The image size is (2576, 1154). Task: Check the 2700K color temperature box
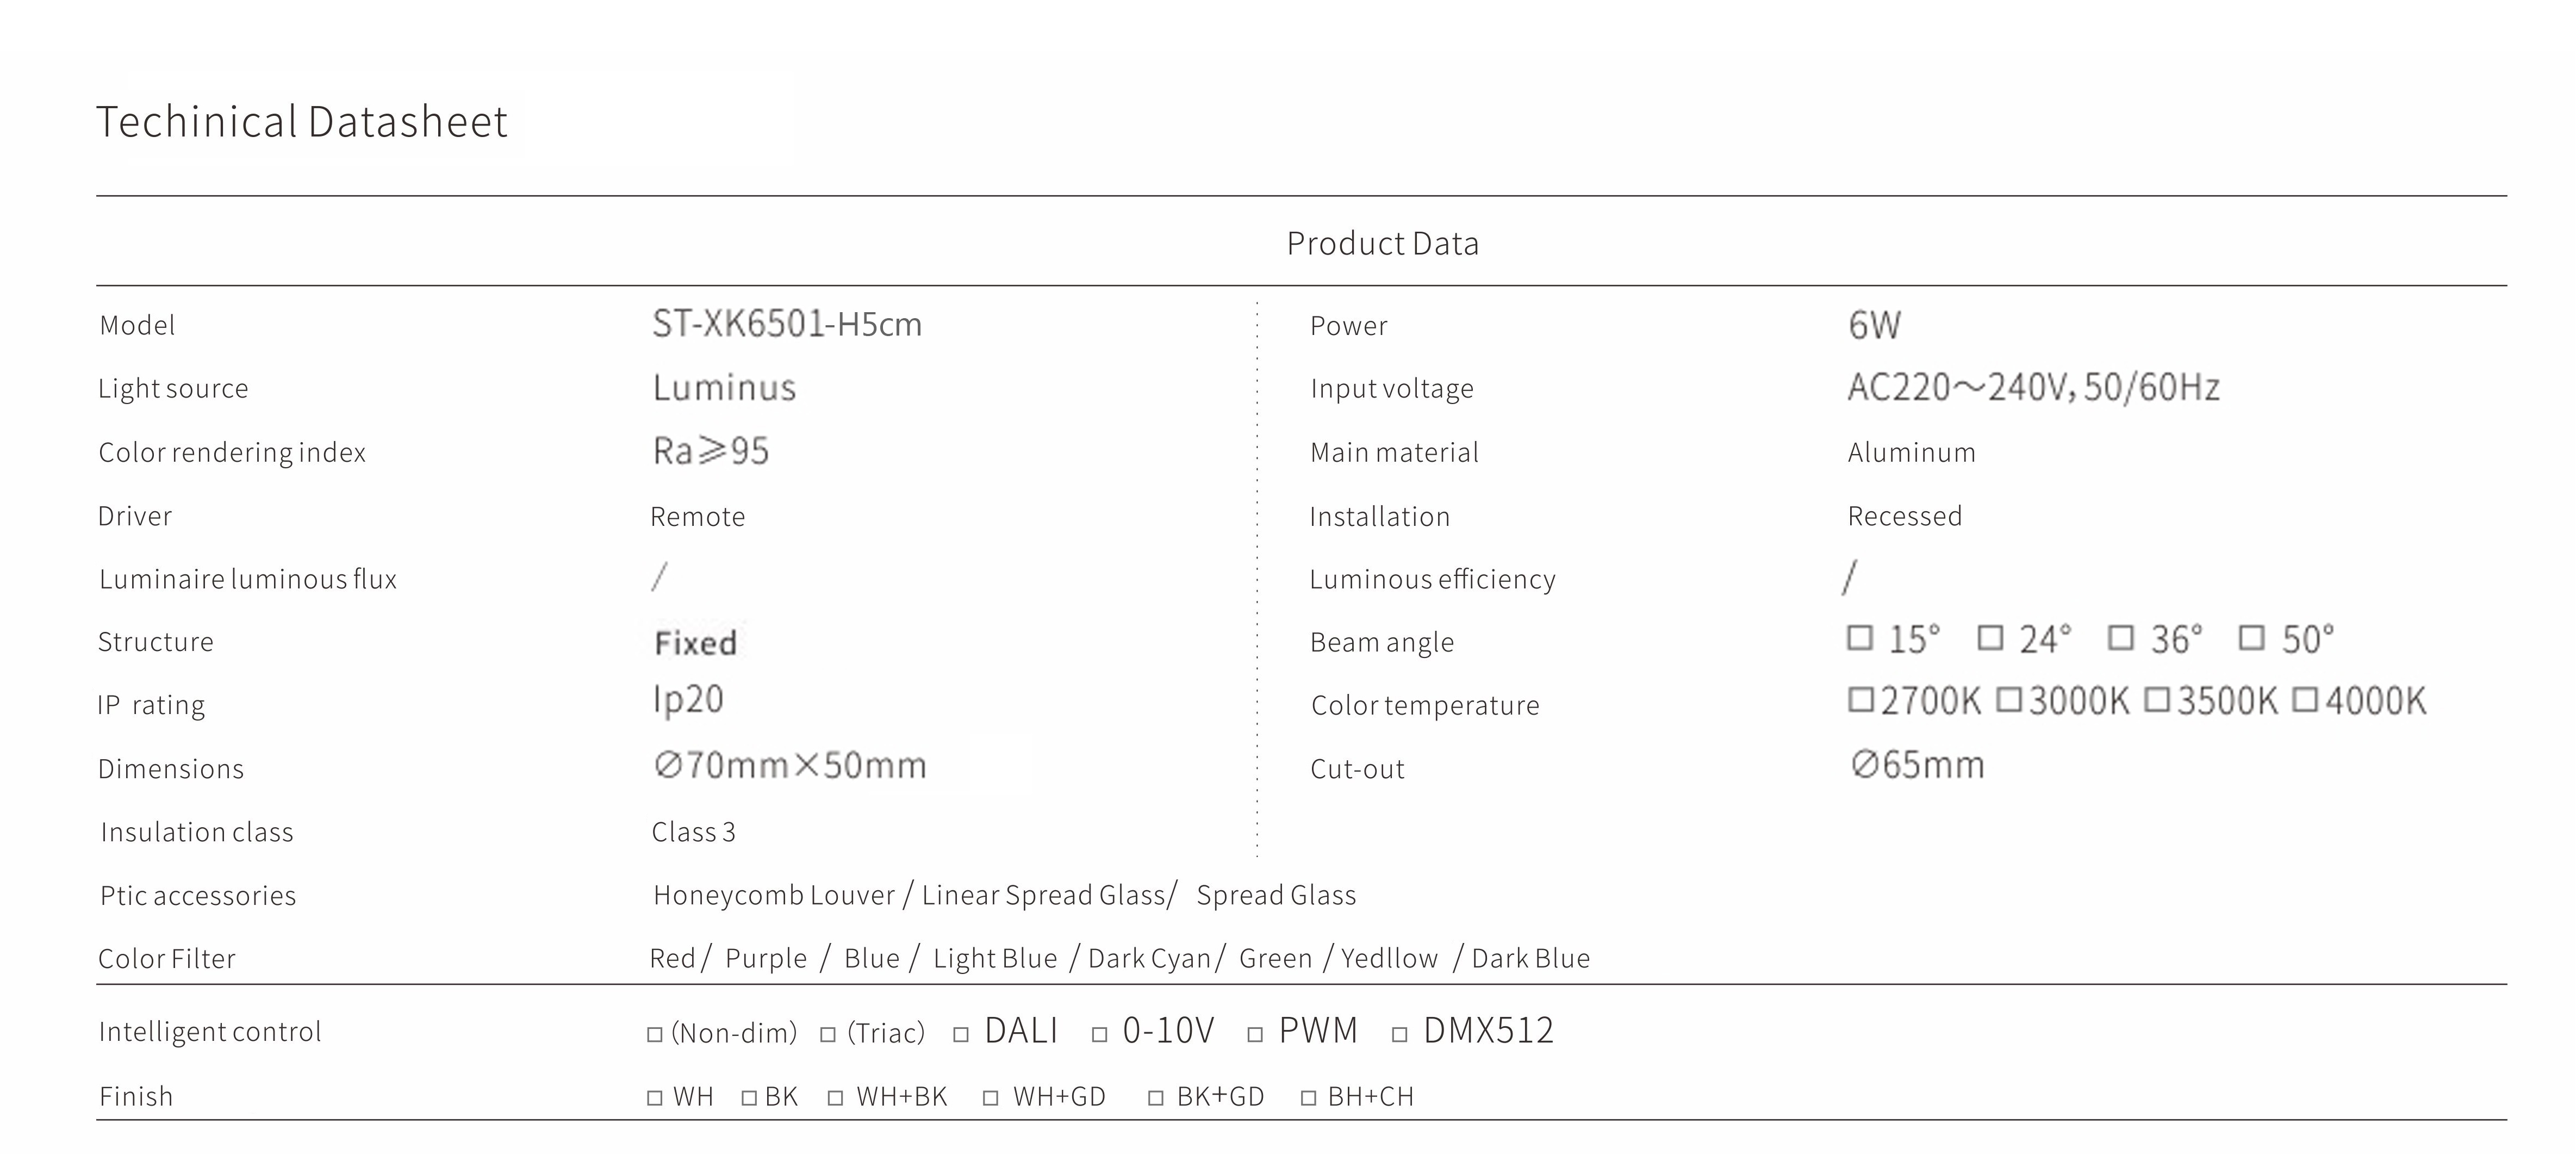pyautogui.click(x=1860, y=700)
